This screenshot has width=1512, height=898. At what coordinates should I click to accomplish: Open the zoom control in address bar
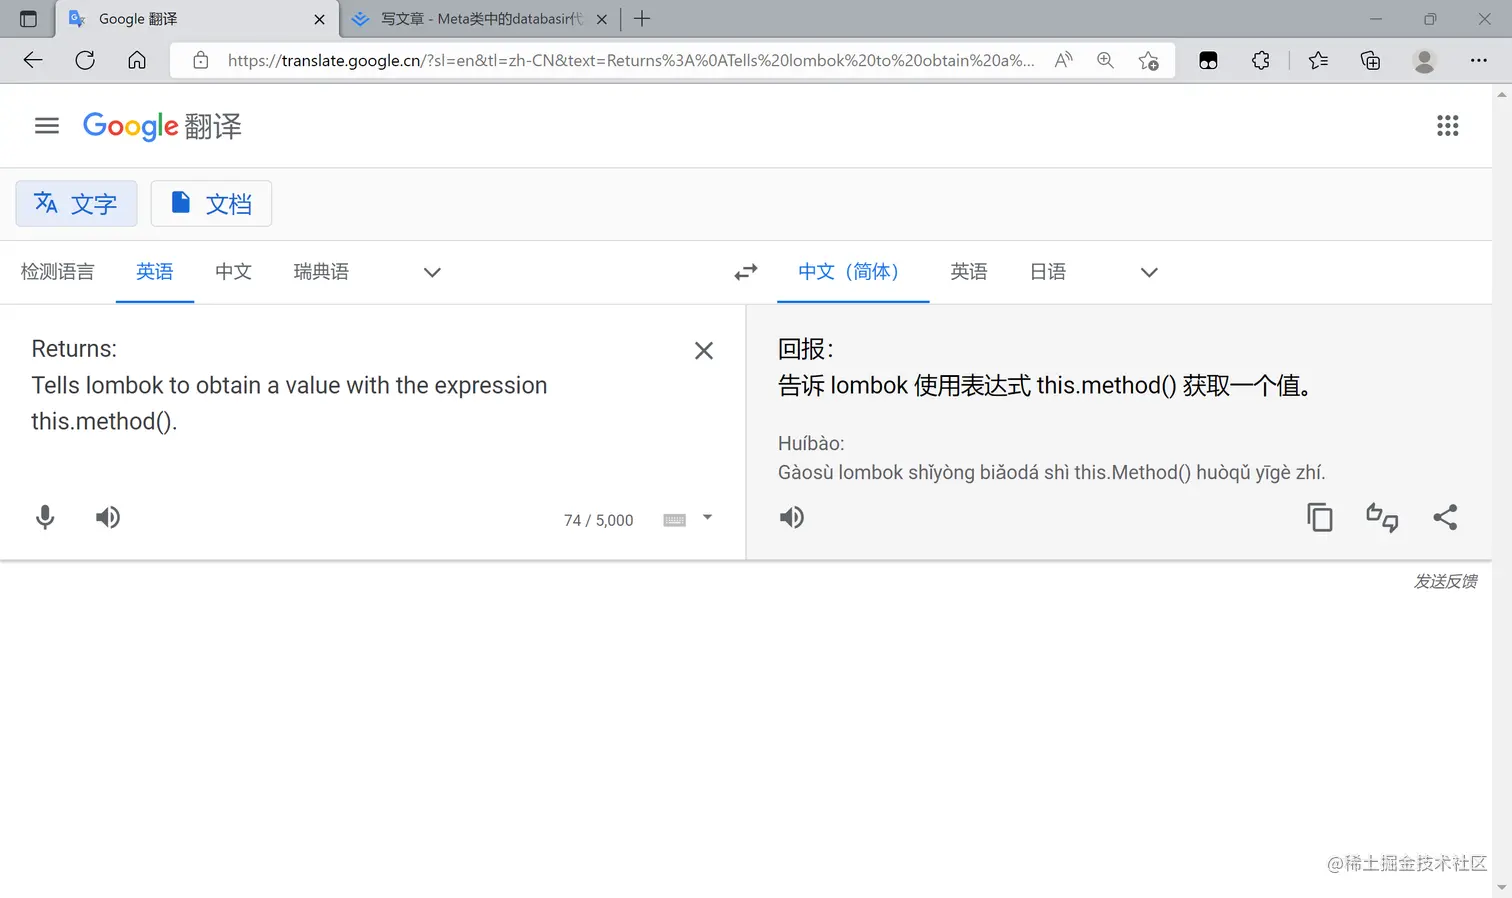pos(1105,60)
